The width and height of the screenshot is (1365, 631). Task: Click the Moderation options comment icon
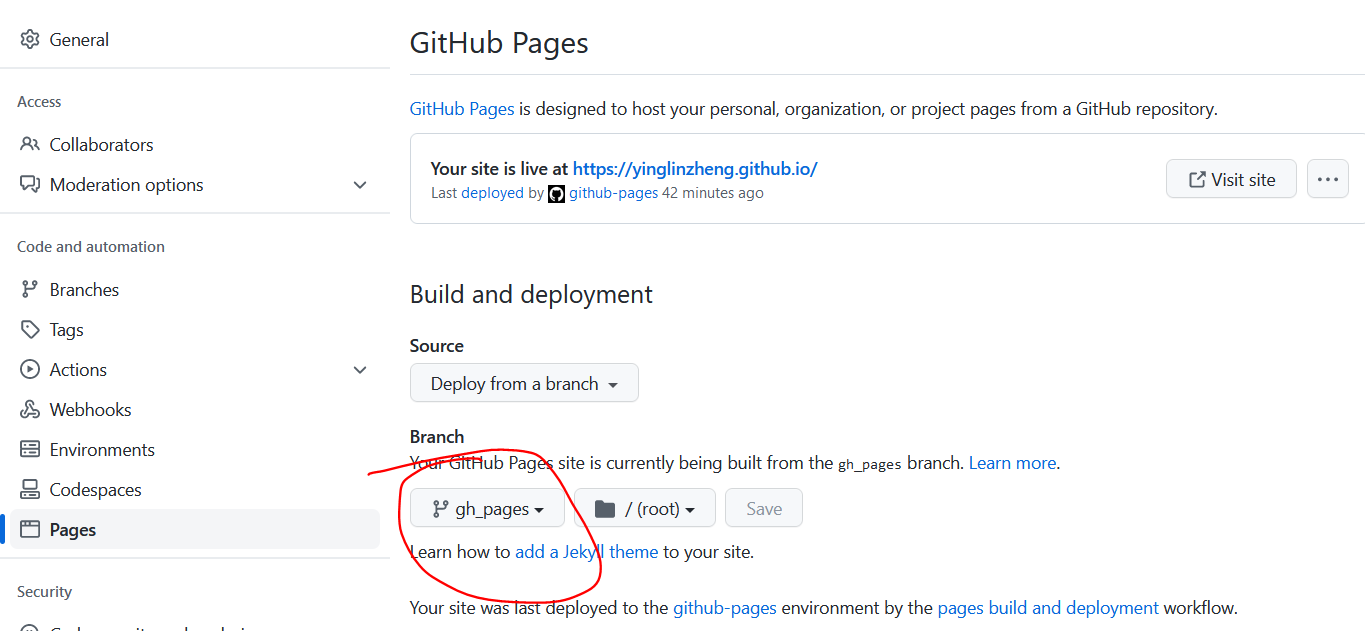(30, 185)
